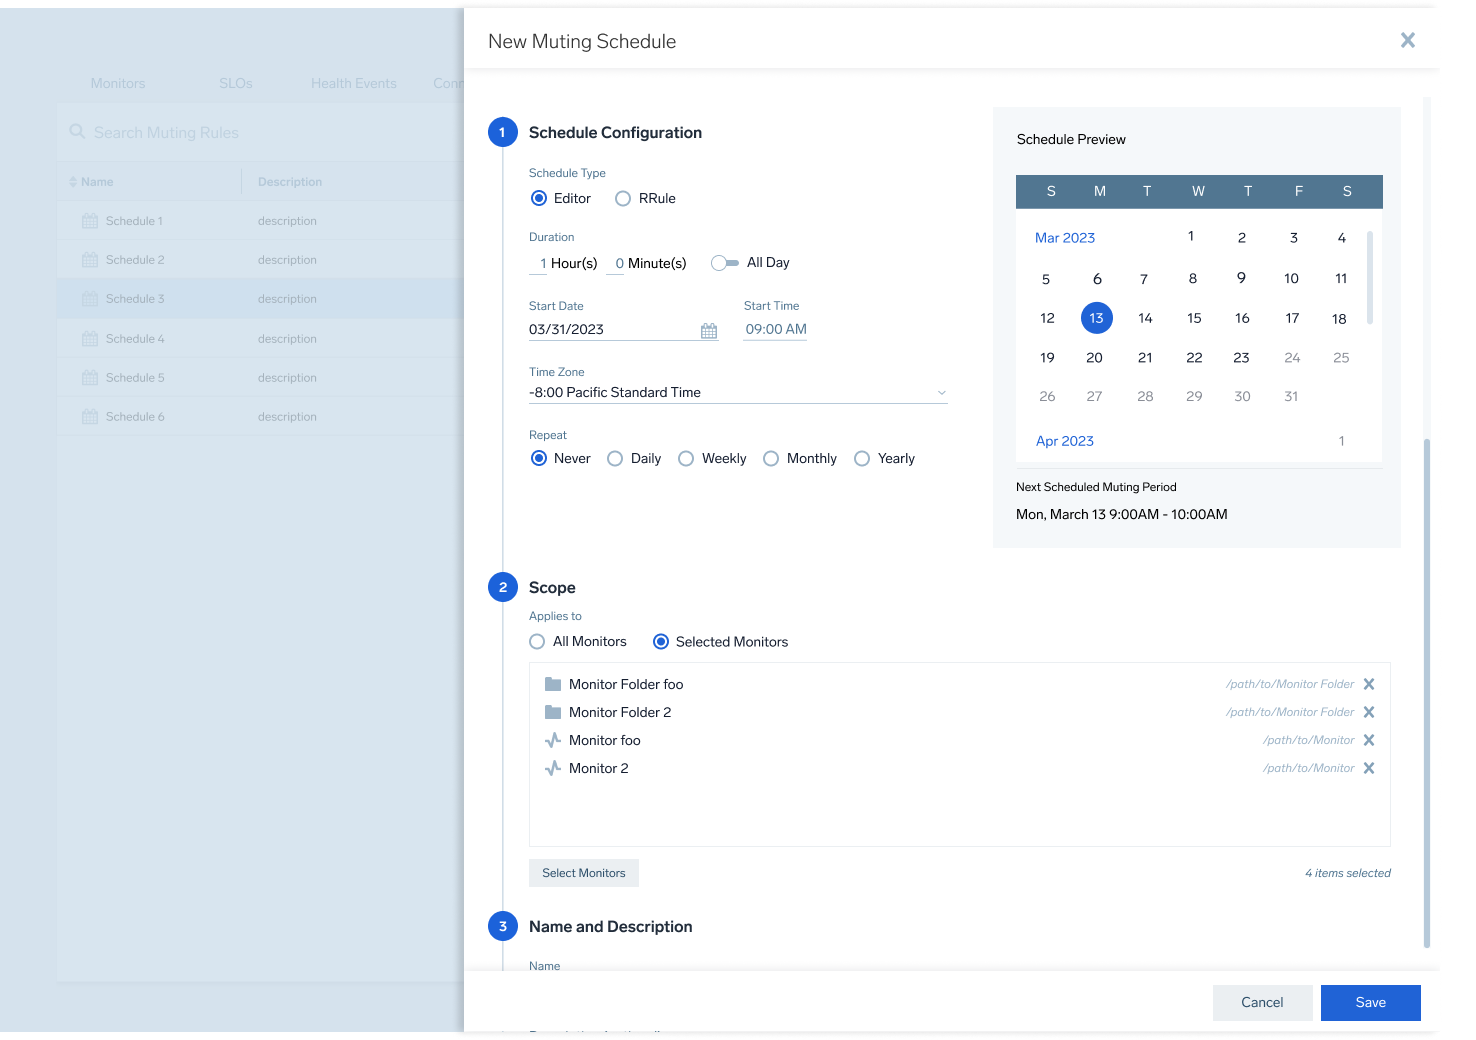Click the Select Monitors button
Viewport: 1476px width, 1040px height.
coord(583,873)
